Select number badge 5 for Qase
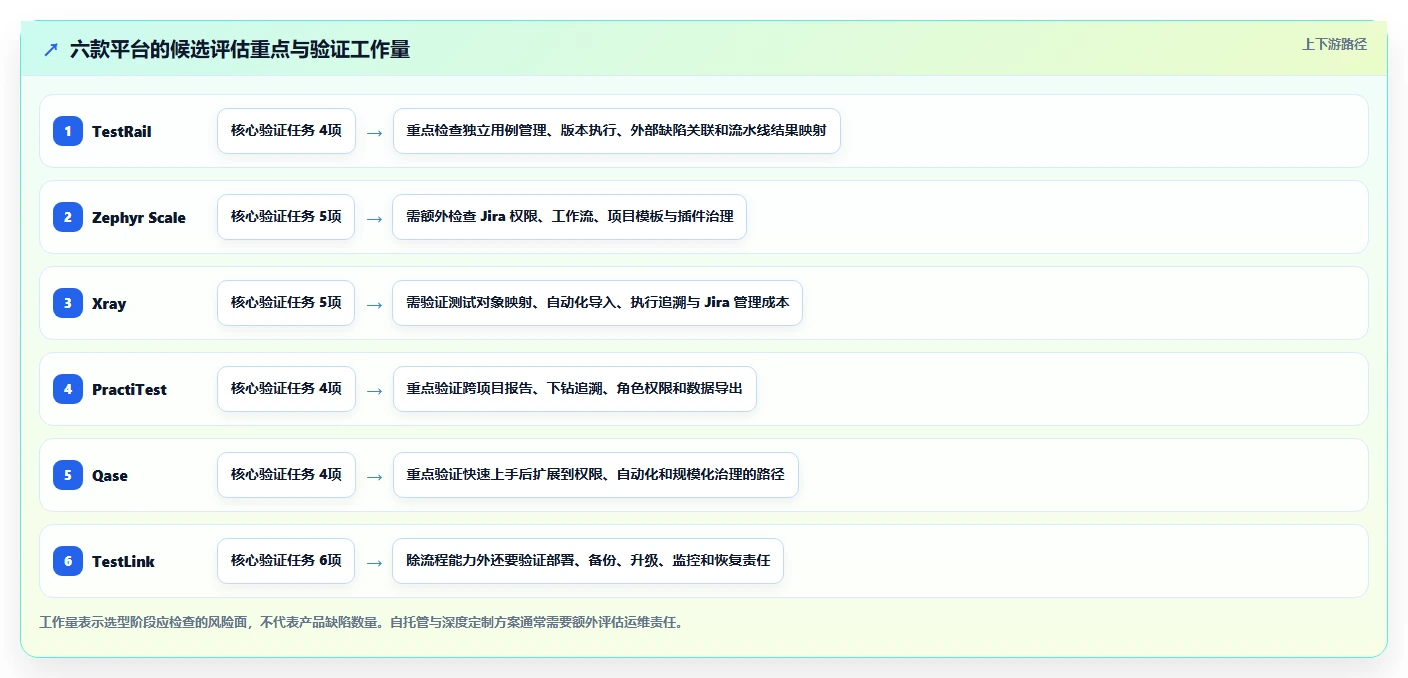The image size is (1408, 678). (x=68, y=475)
